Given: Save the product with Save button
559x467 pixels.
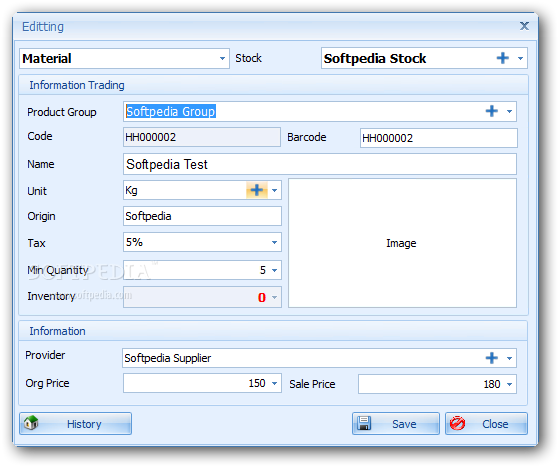Looking at the screenshot, I should point(396,424).
